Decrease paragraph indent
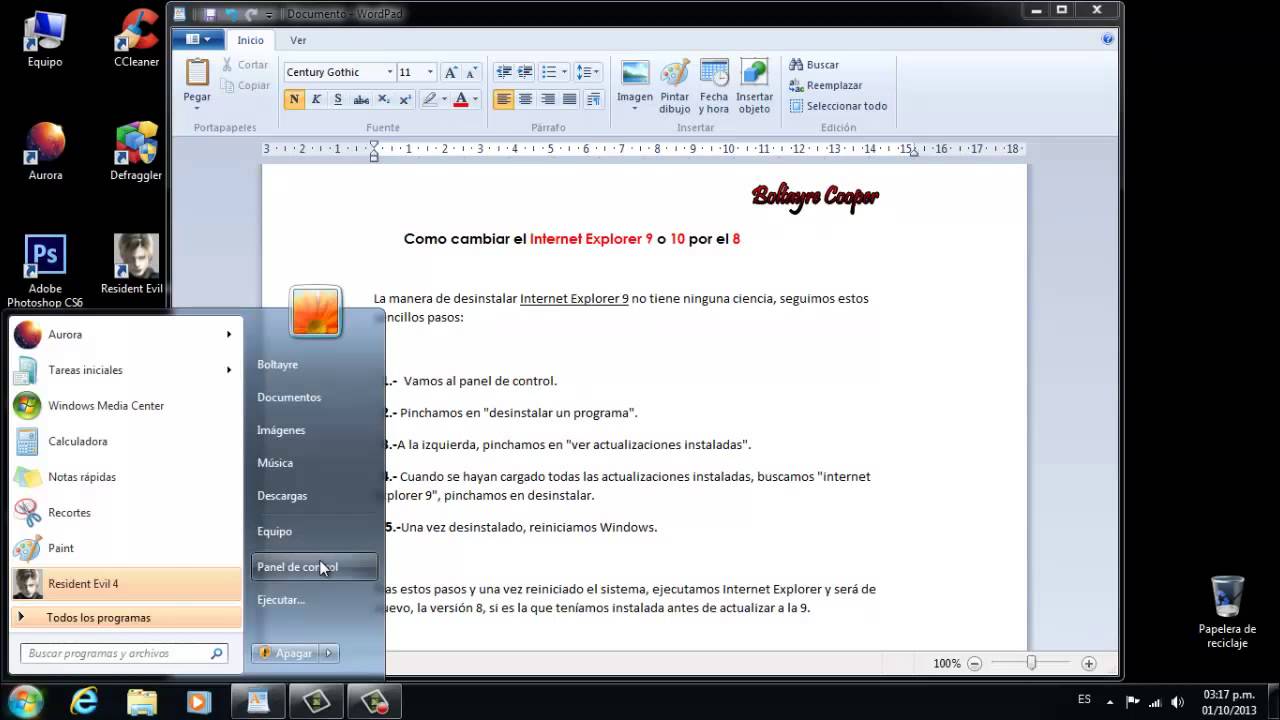This screenshot has width=1280, height=720. (504, 72)
